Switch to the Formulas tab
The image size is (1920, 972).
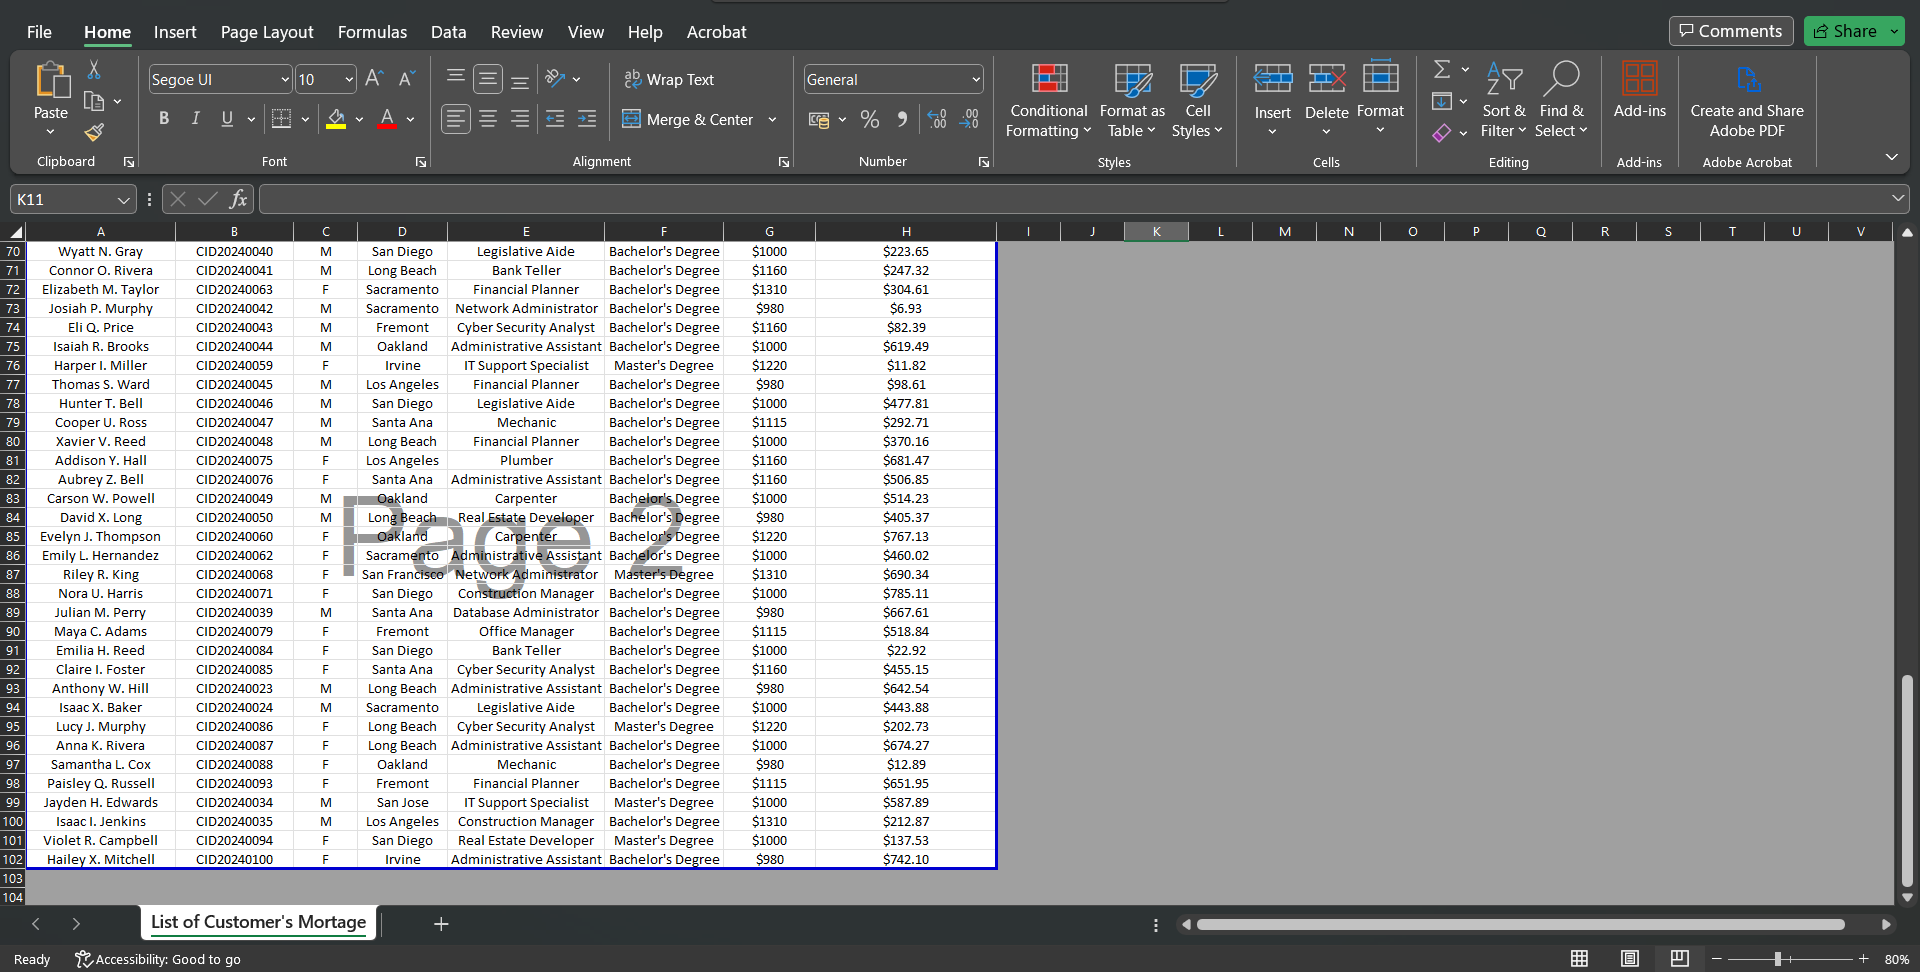[x=372, y=32]
